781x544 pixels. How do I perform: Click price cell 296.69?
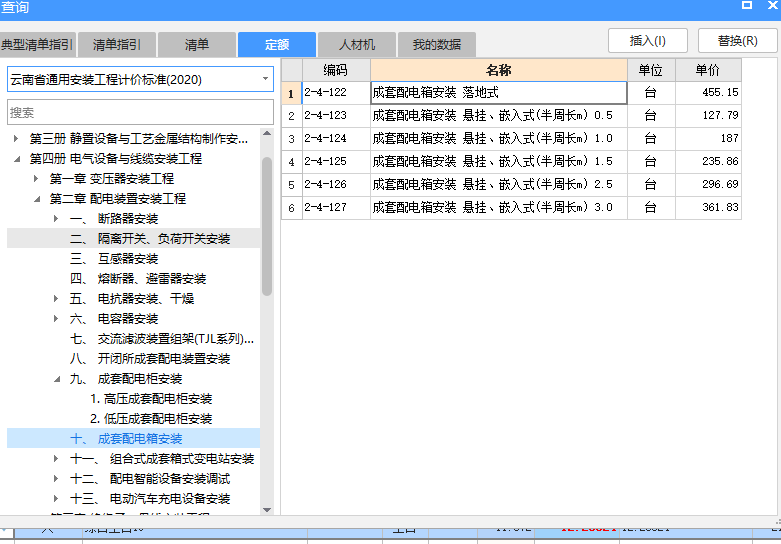point(708,184)
